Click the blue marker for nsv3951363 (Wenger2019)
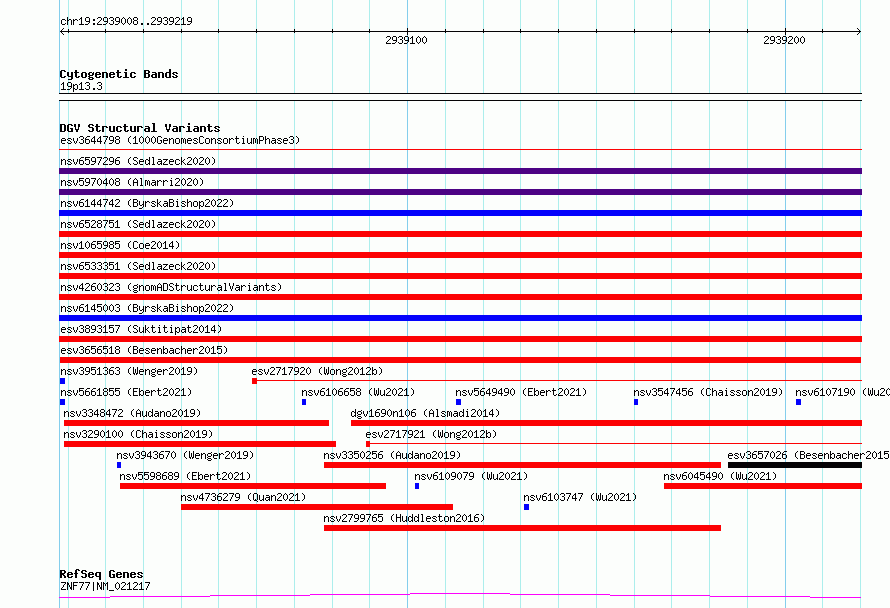Screen dimensions: 890x608 pyautogui.click(x=62, y=381)
